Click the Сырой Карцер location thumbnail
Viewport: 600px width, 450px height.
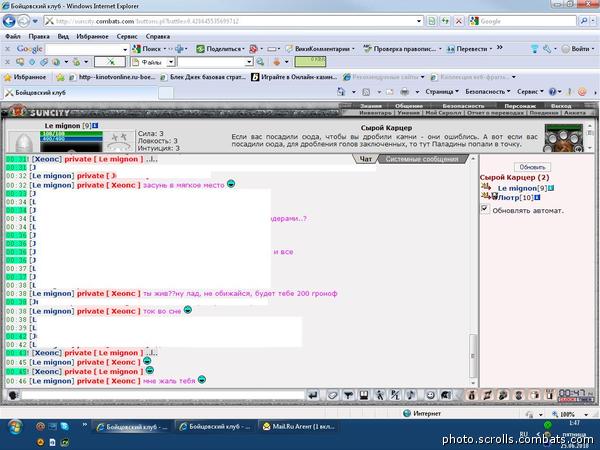click(x=563, y=138)
